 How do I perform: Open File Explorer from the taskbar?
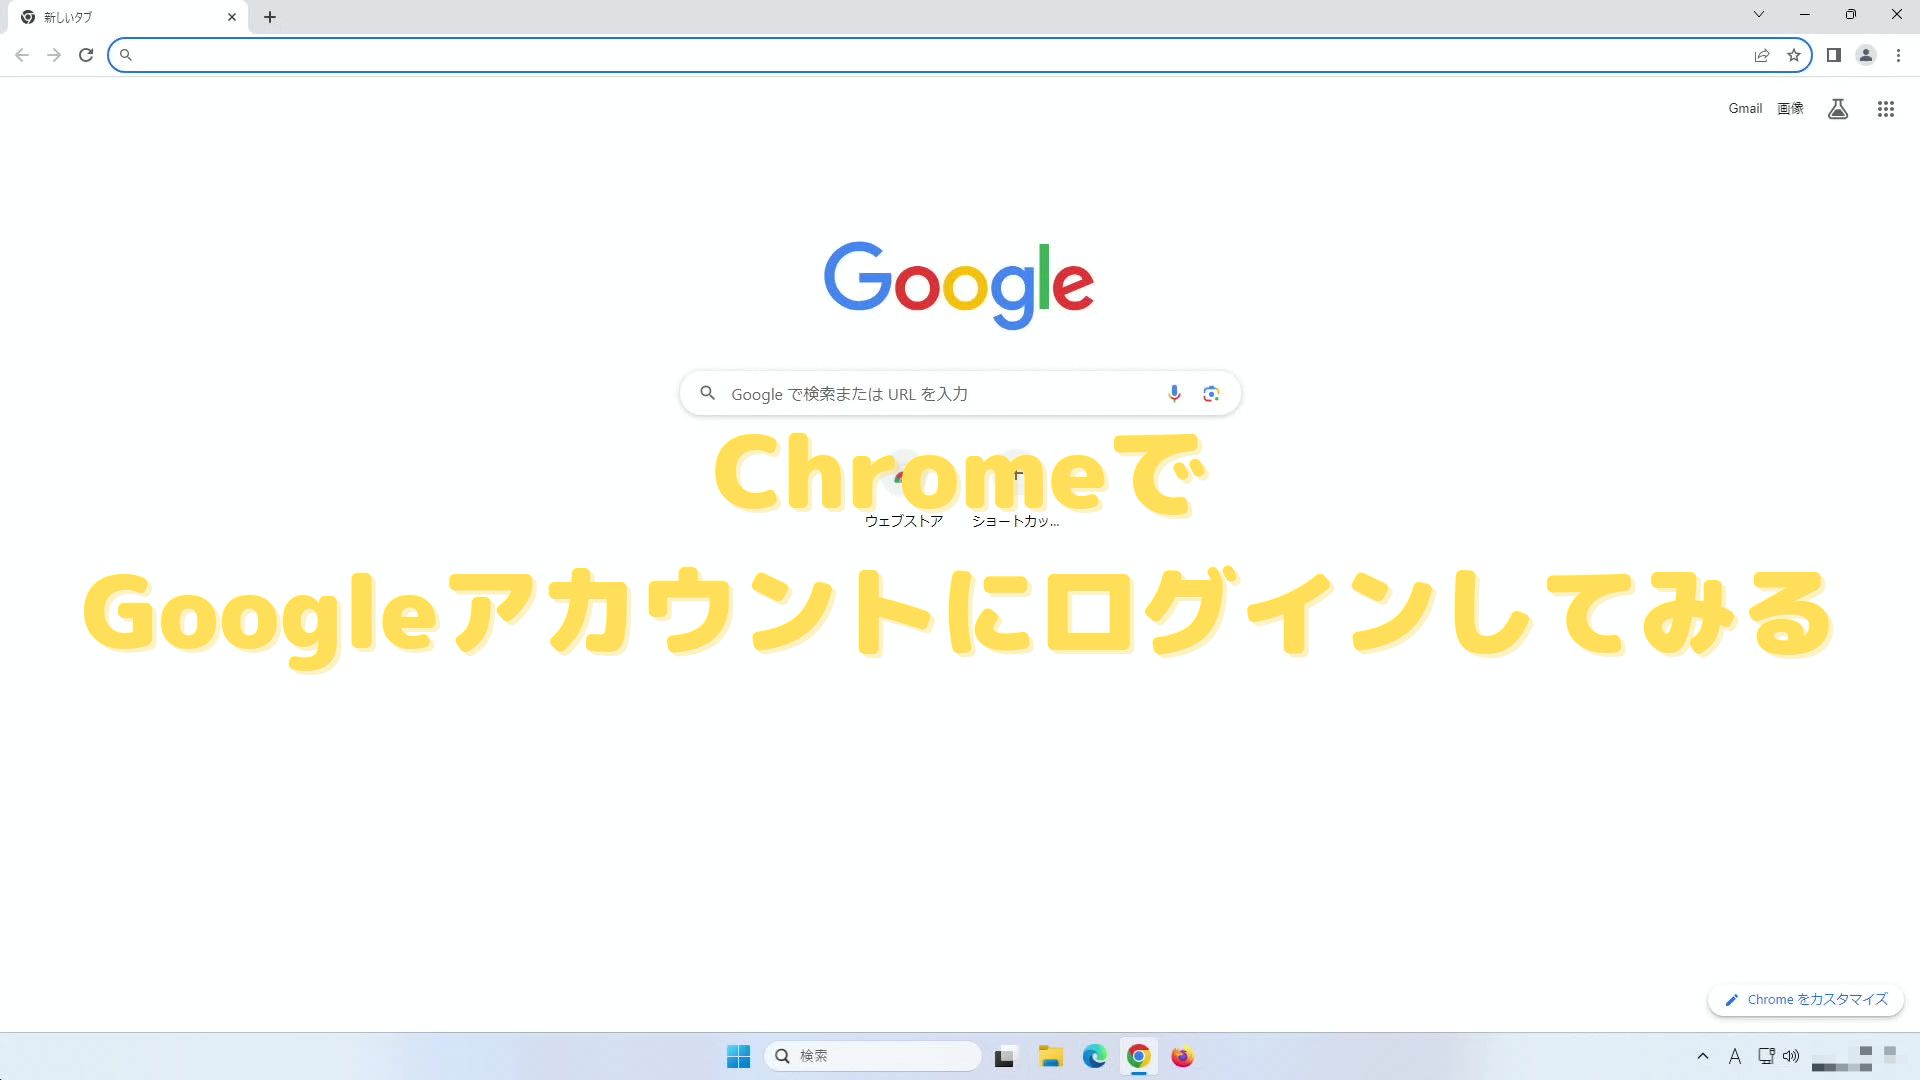coord(1050,1057)
